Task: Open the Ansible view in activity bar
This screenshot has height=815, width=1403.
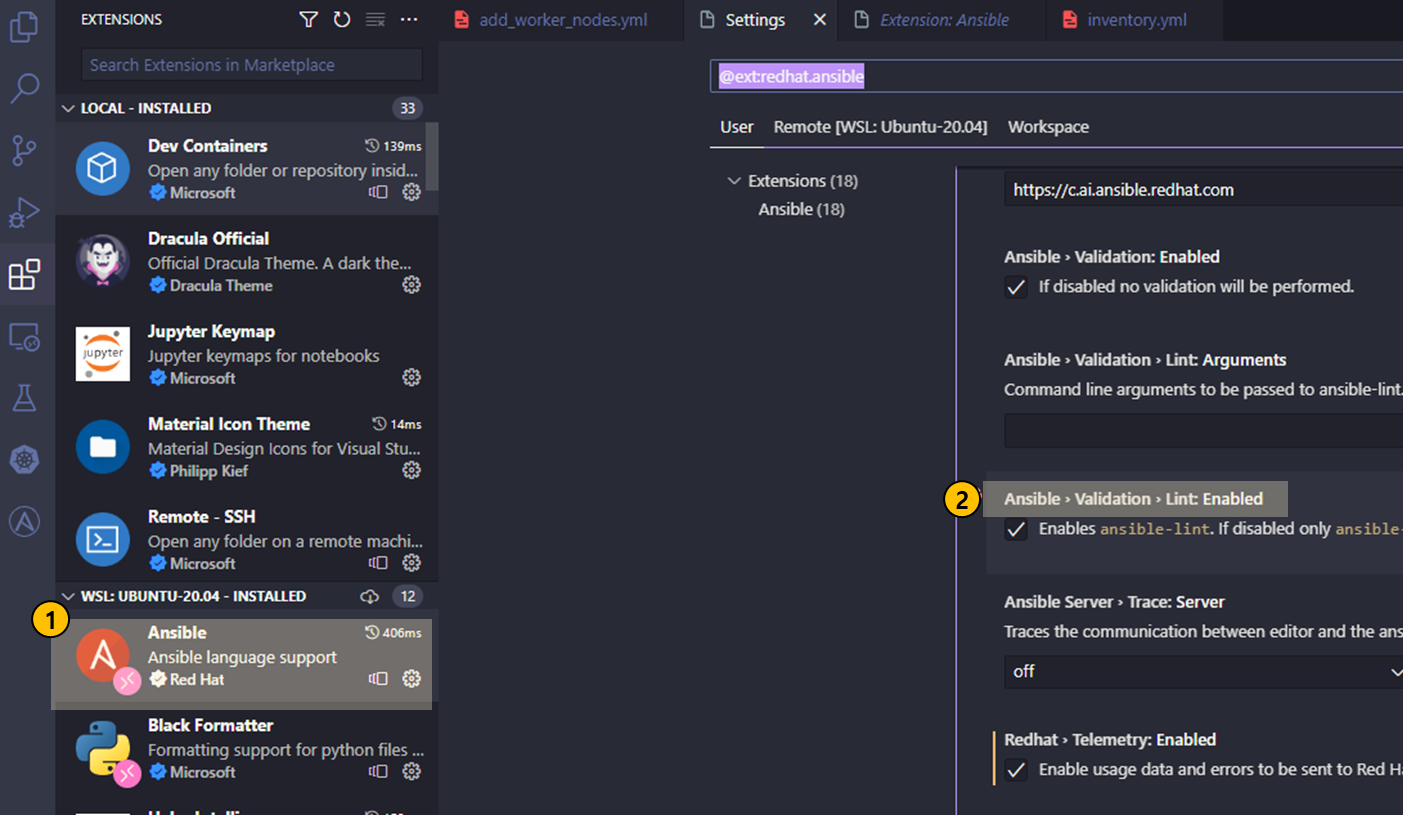Action: click(24, 521)
